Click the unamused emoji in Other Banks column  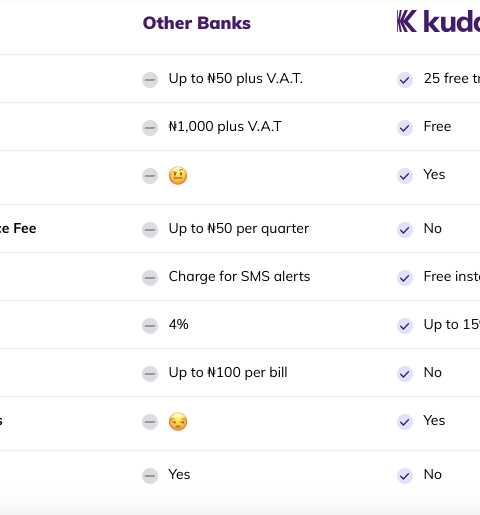pyautogui.click(x=178, y=421)
